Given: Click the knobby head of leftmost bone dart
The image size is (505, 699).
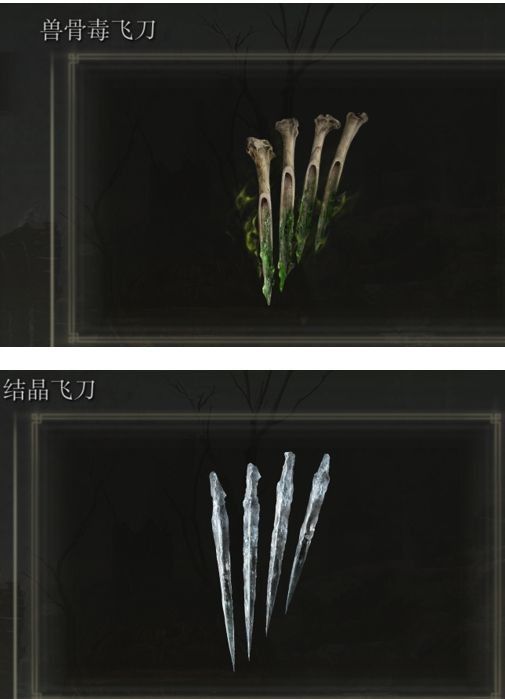Looking at the screenshot, I should [260, 148].
